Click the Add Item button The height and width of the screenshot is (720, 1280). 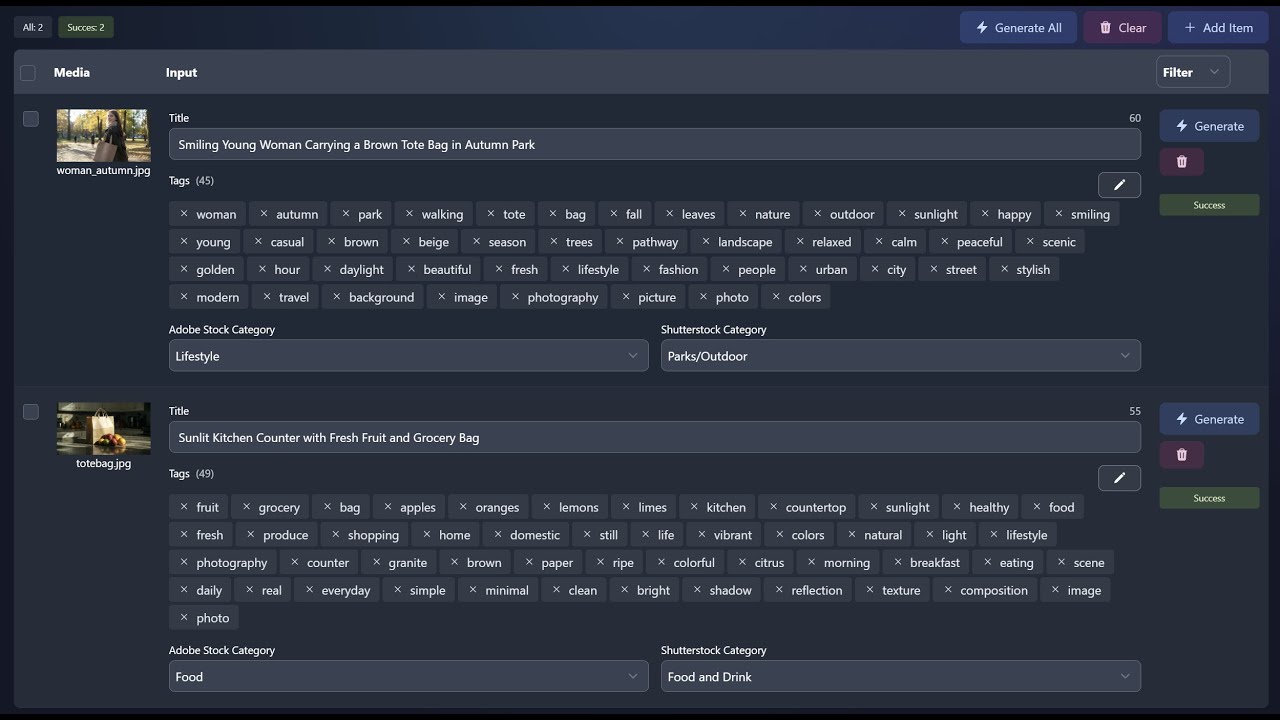(x=1217, y=28)
